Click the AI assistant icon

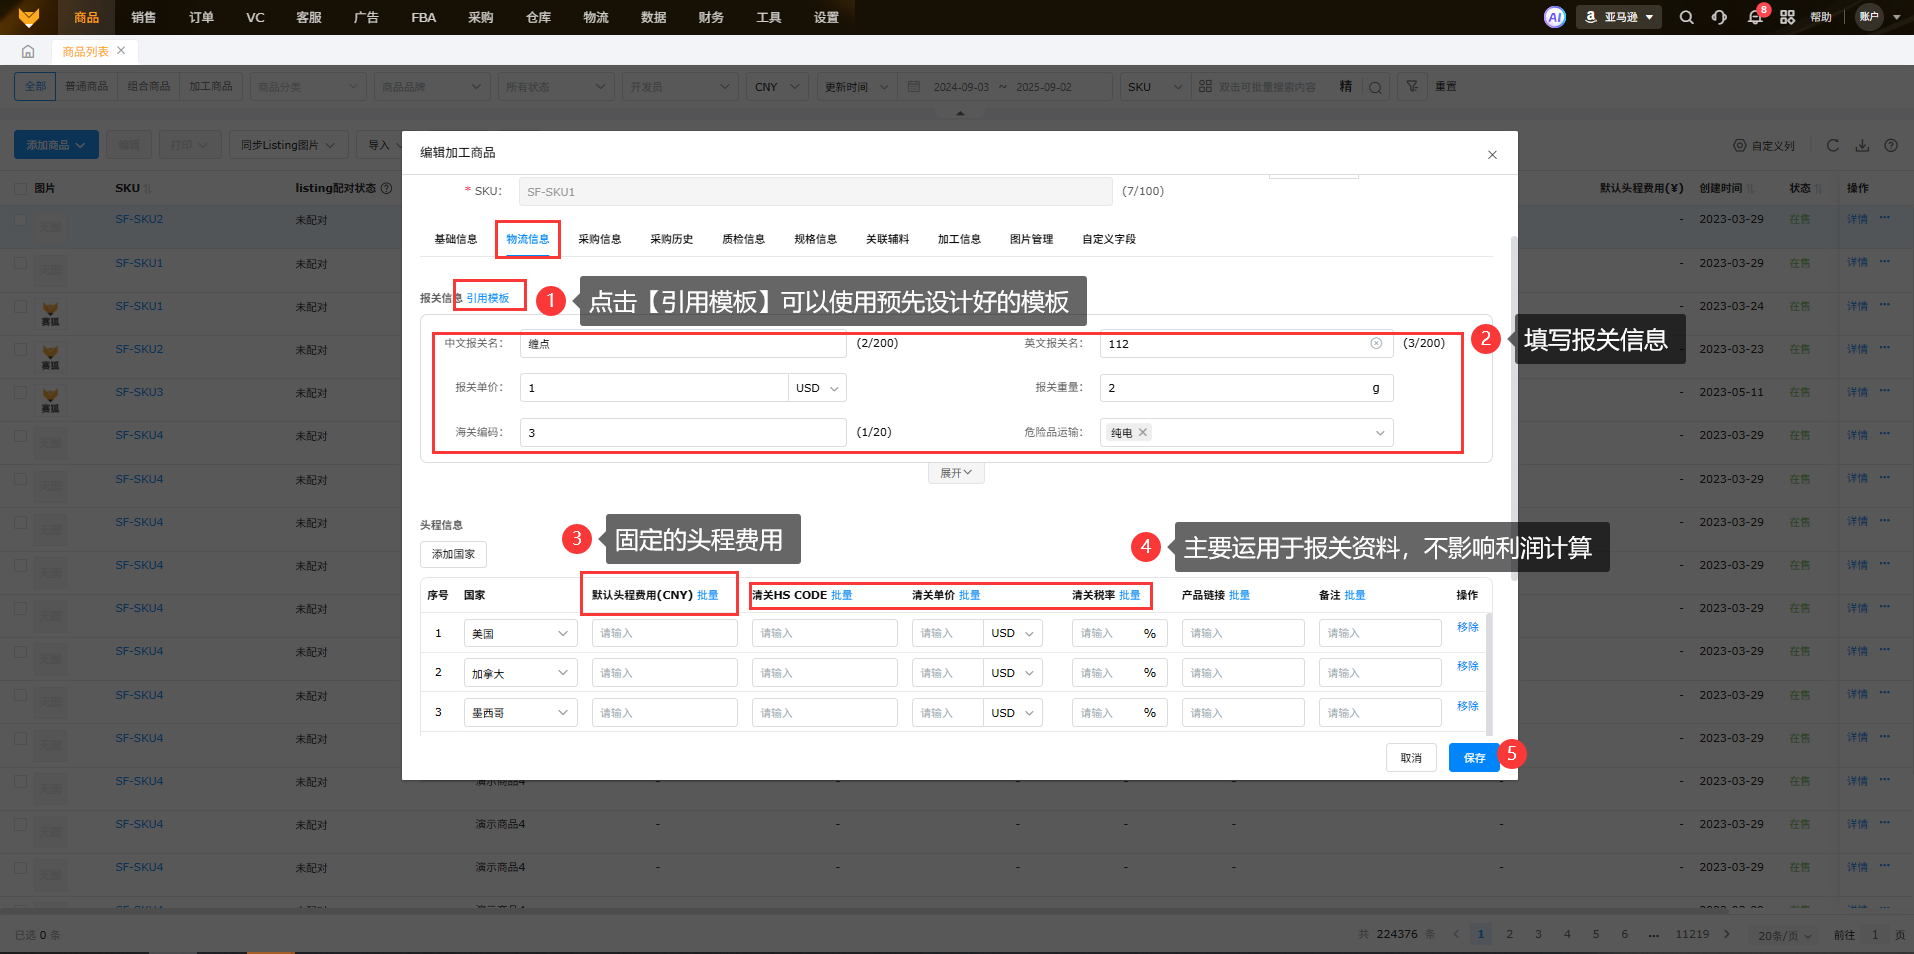pos(1554,17)
